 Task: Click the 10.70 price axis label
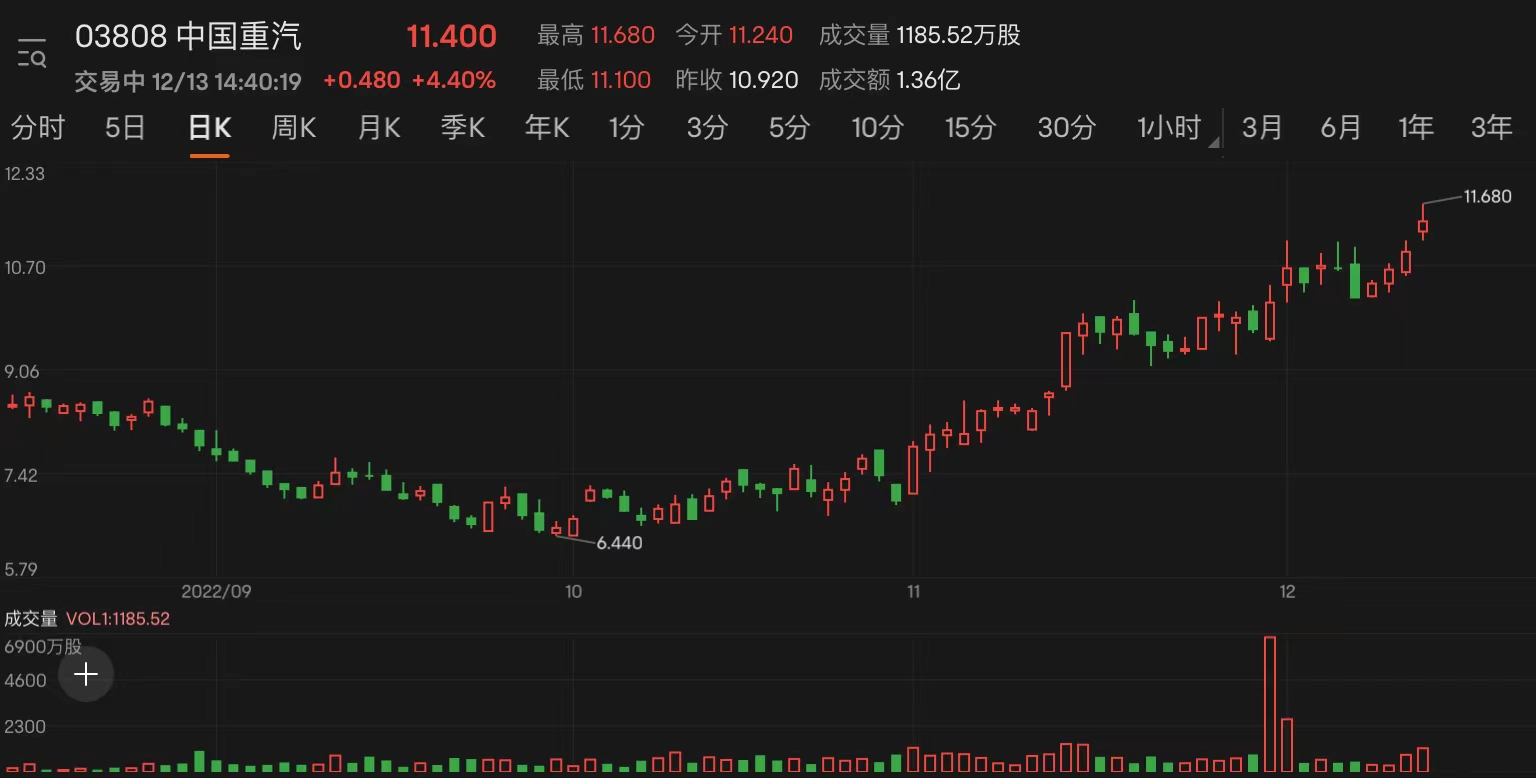coord(25,267)
